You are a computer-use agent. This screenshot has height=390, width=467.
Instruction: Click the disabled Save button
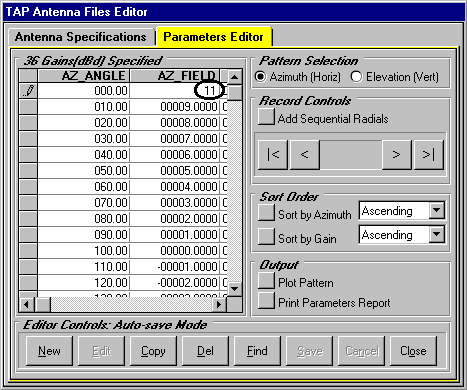tap(309, 351)
